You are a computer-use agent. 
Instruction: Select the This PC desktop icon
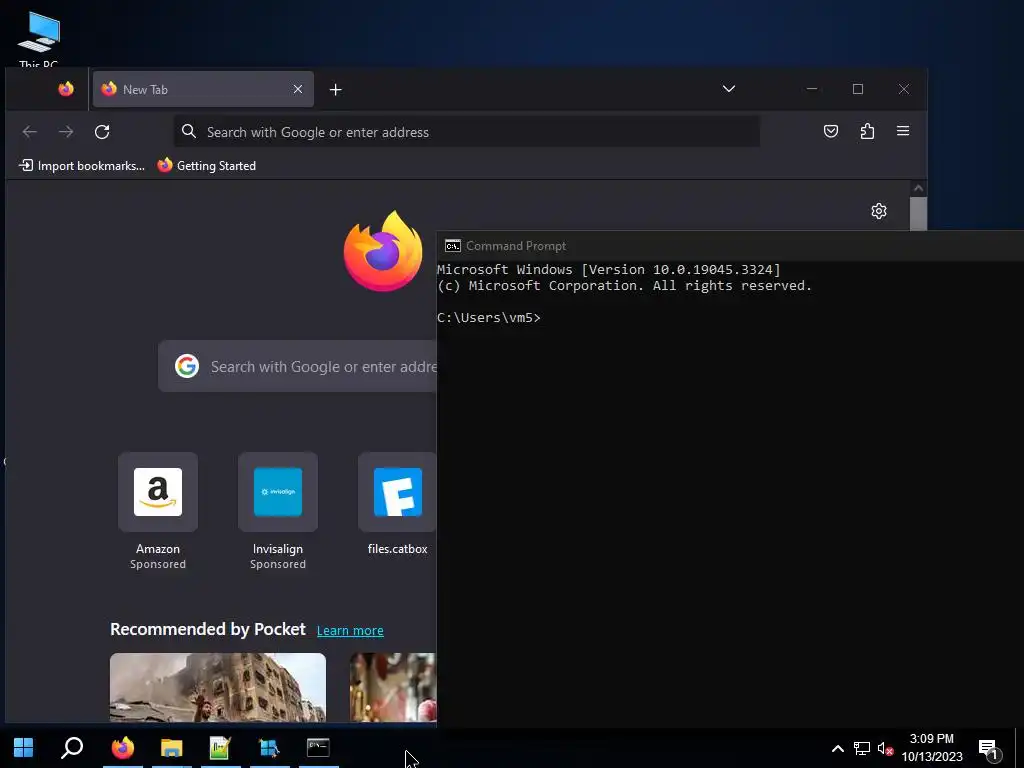[x=39, y=38]
